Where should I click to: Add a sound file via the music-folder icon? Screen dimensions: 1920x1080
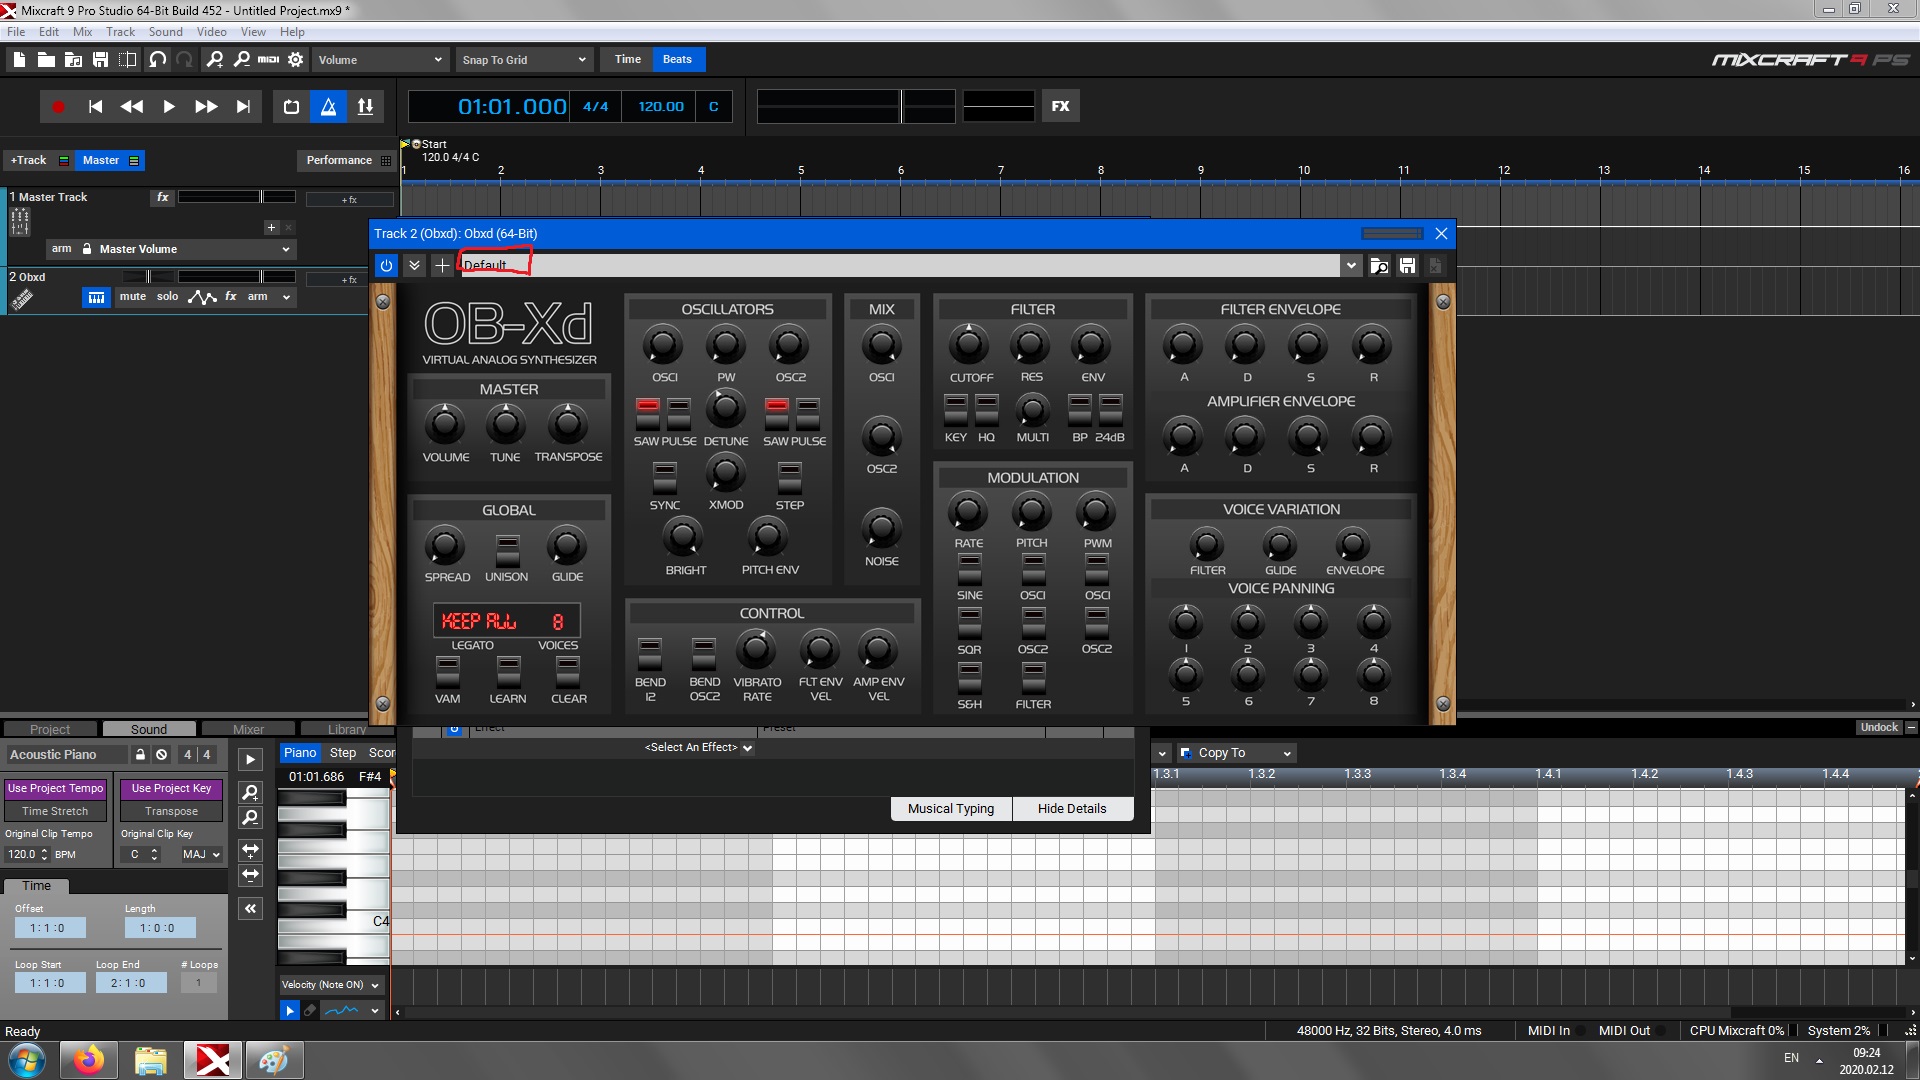coord(73,60)
